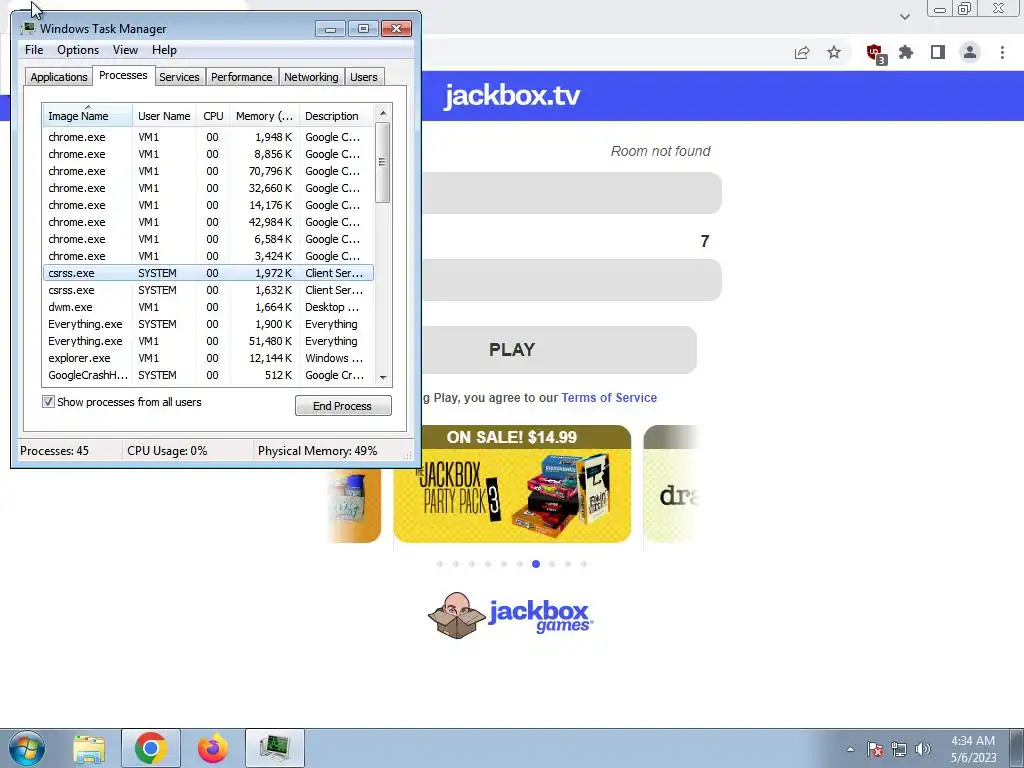Open the File menu in Task Manager
The image size is (1024, 768).
point(34,50)
